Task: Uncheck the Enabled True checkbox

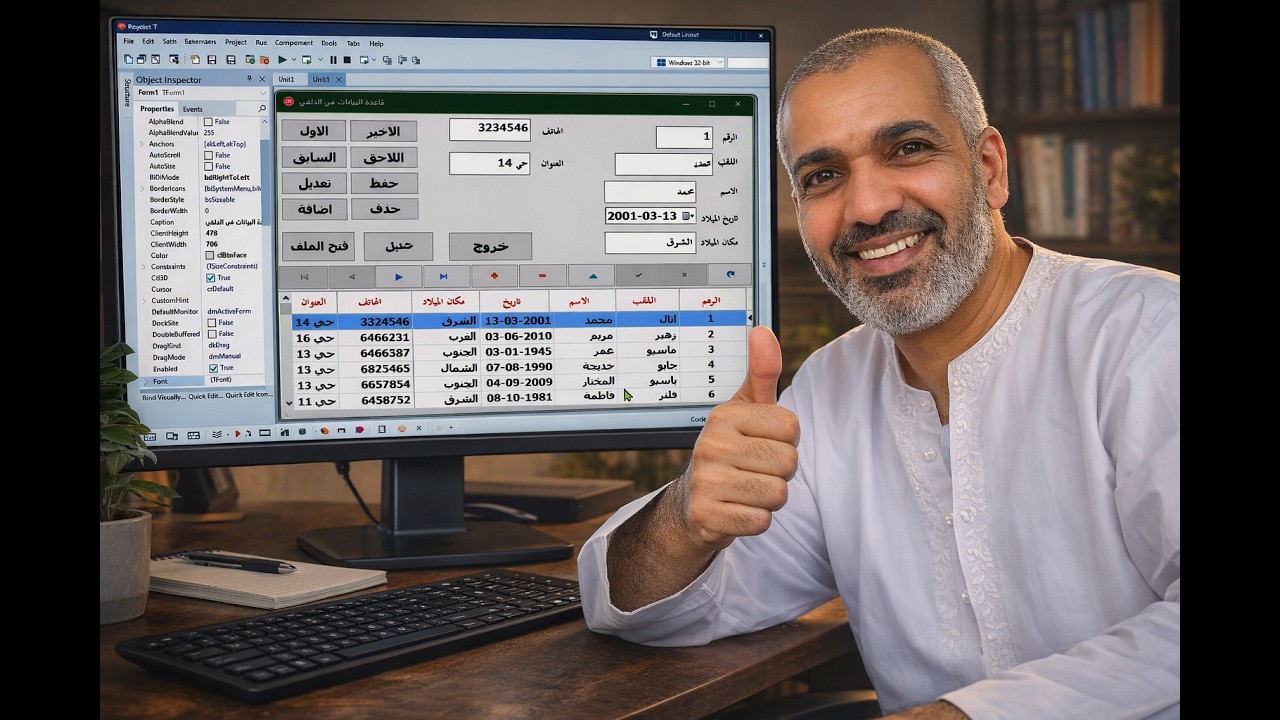Action: (212, 368)
